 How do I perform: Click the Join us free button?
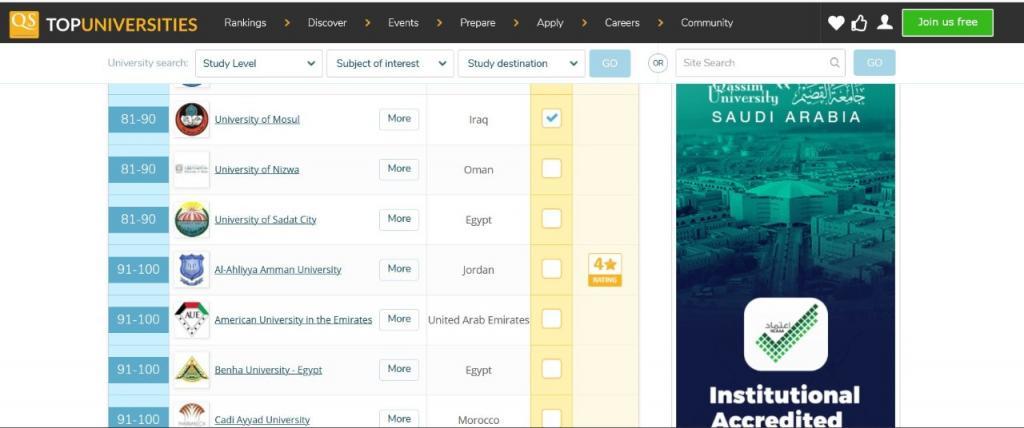tap(947, 22)
